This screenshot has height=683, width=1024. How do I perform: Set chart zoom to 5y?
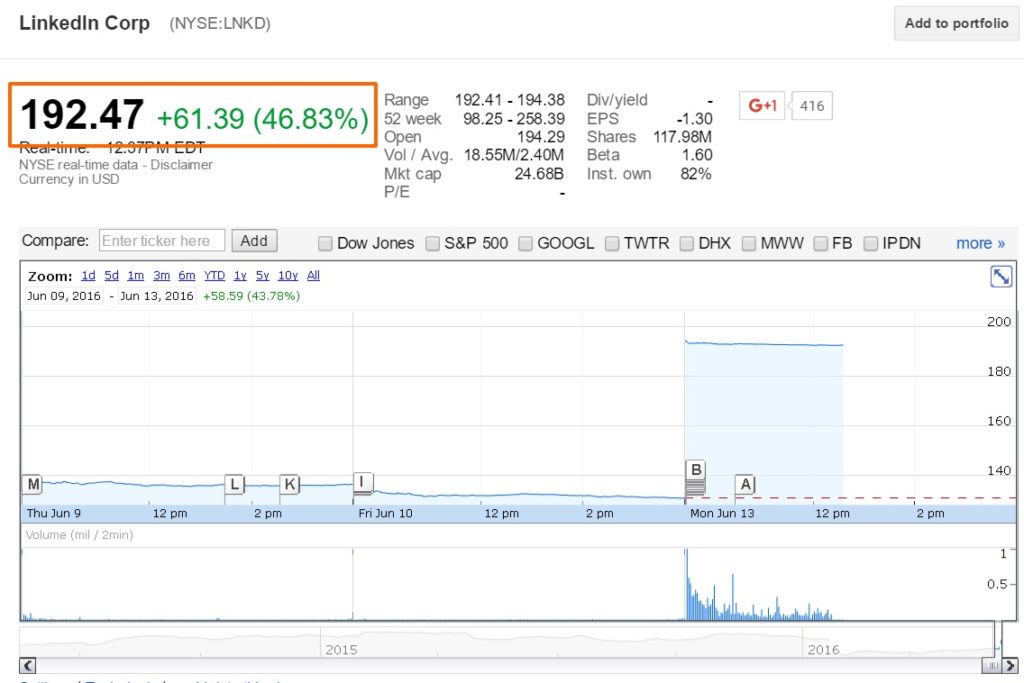click(x=263, y=276)
